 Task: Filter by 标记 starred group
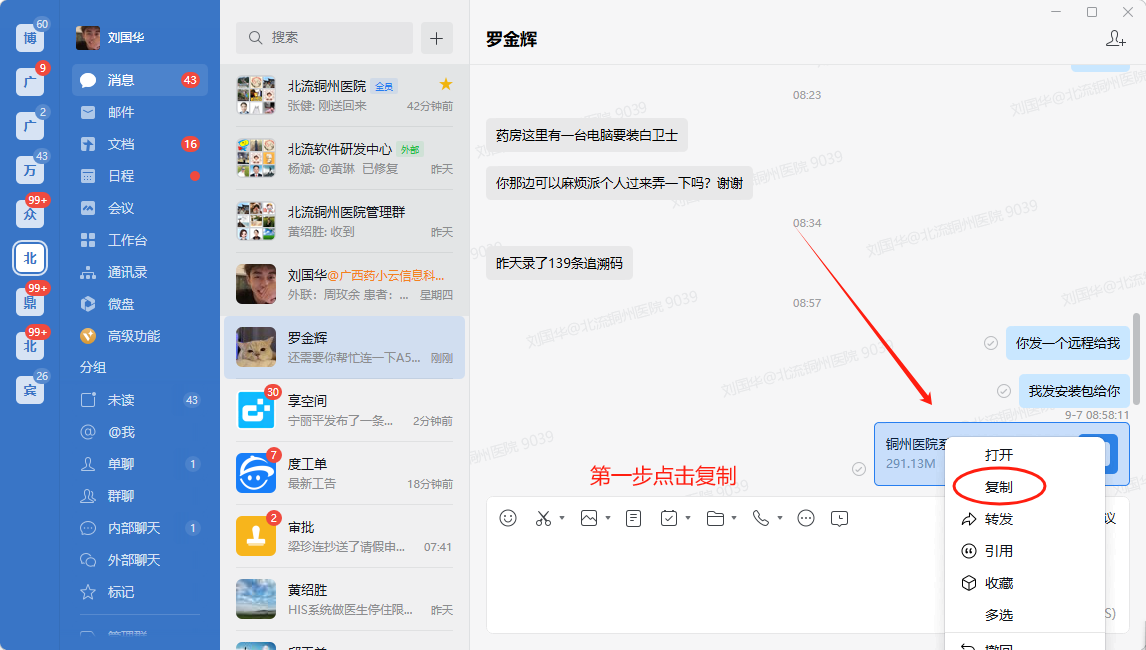pyautogui.click(x=140, y=592)
